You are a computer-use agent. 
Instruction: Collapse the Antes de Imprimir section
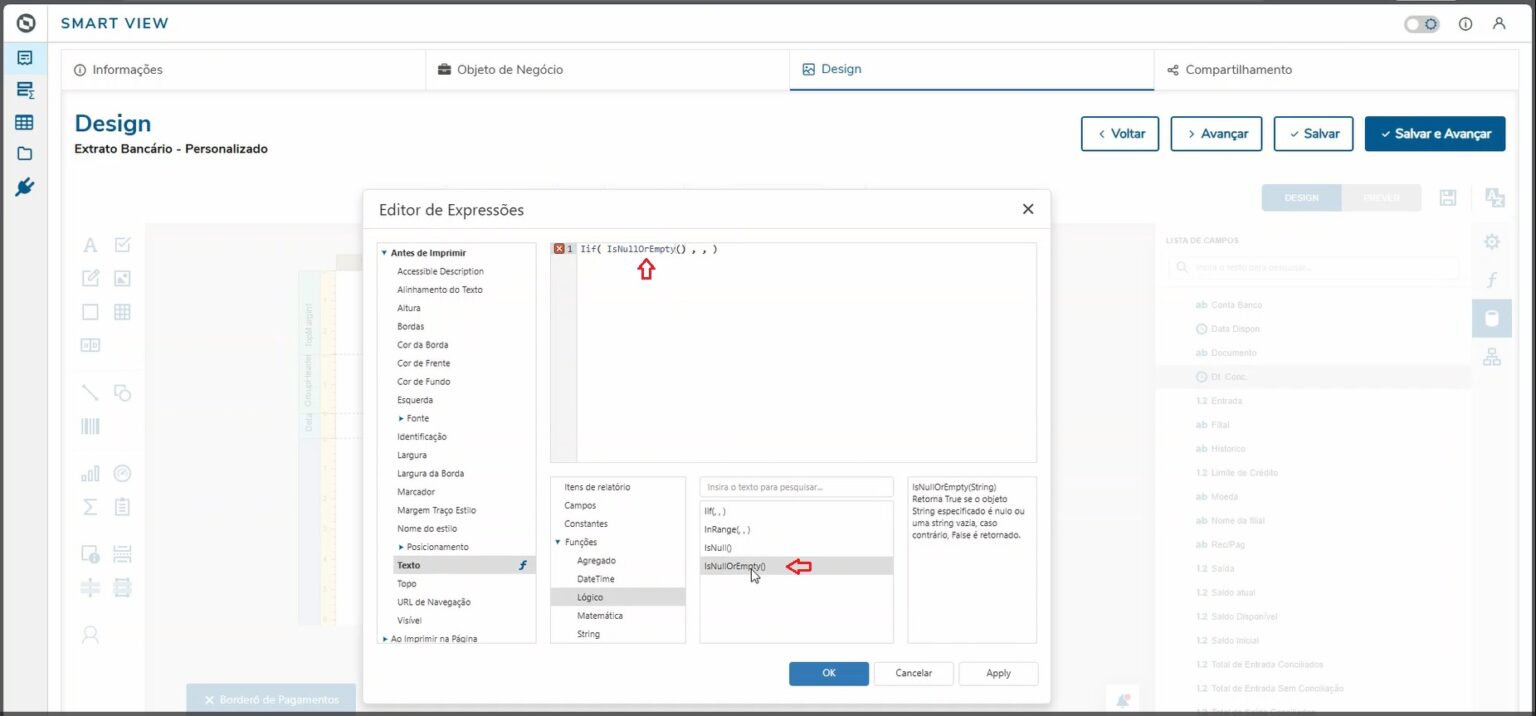(x=383, y=252)
